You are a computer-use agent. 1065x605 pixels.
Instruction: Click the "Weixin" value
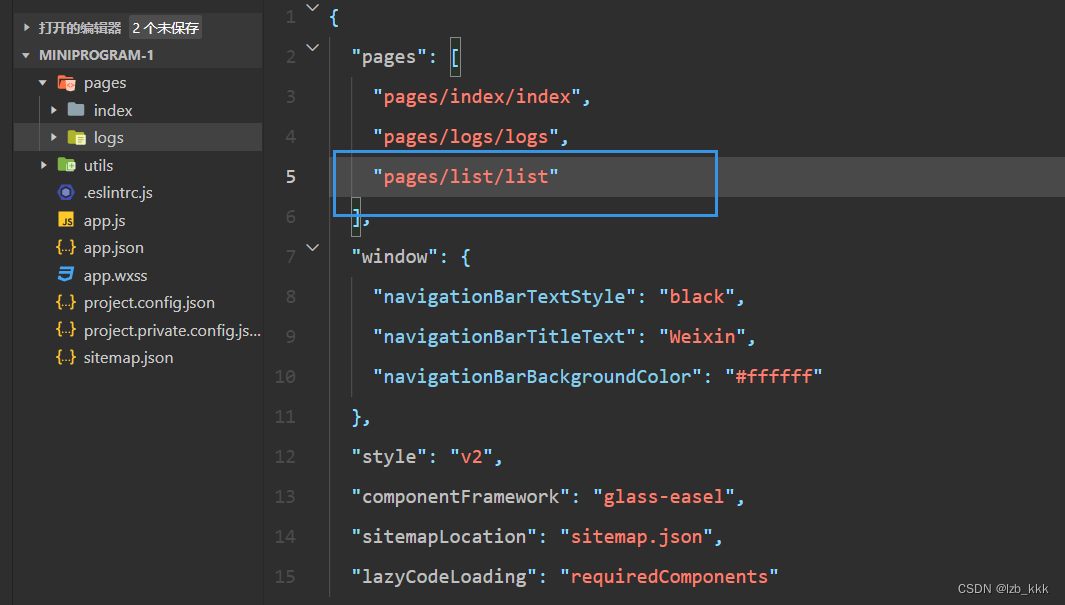(702, 337)
